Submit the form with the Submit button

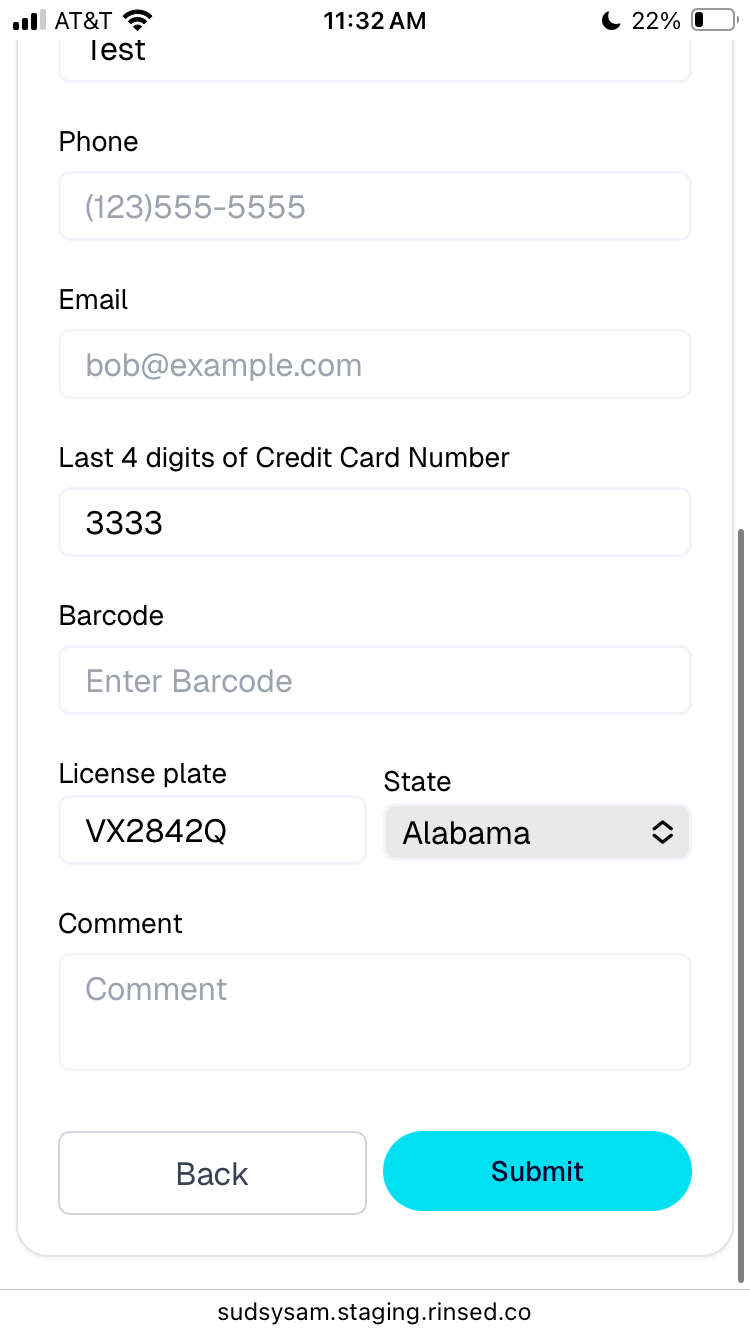(x=537, y=1171)
